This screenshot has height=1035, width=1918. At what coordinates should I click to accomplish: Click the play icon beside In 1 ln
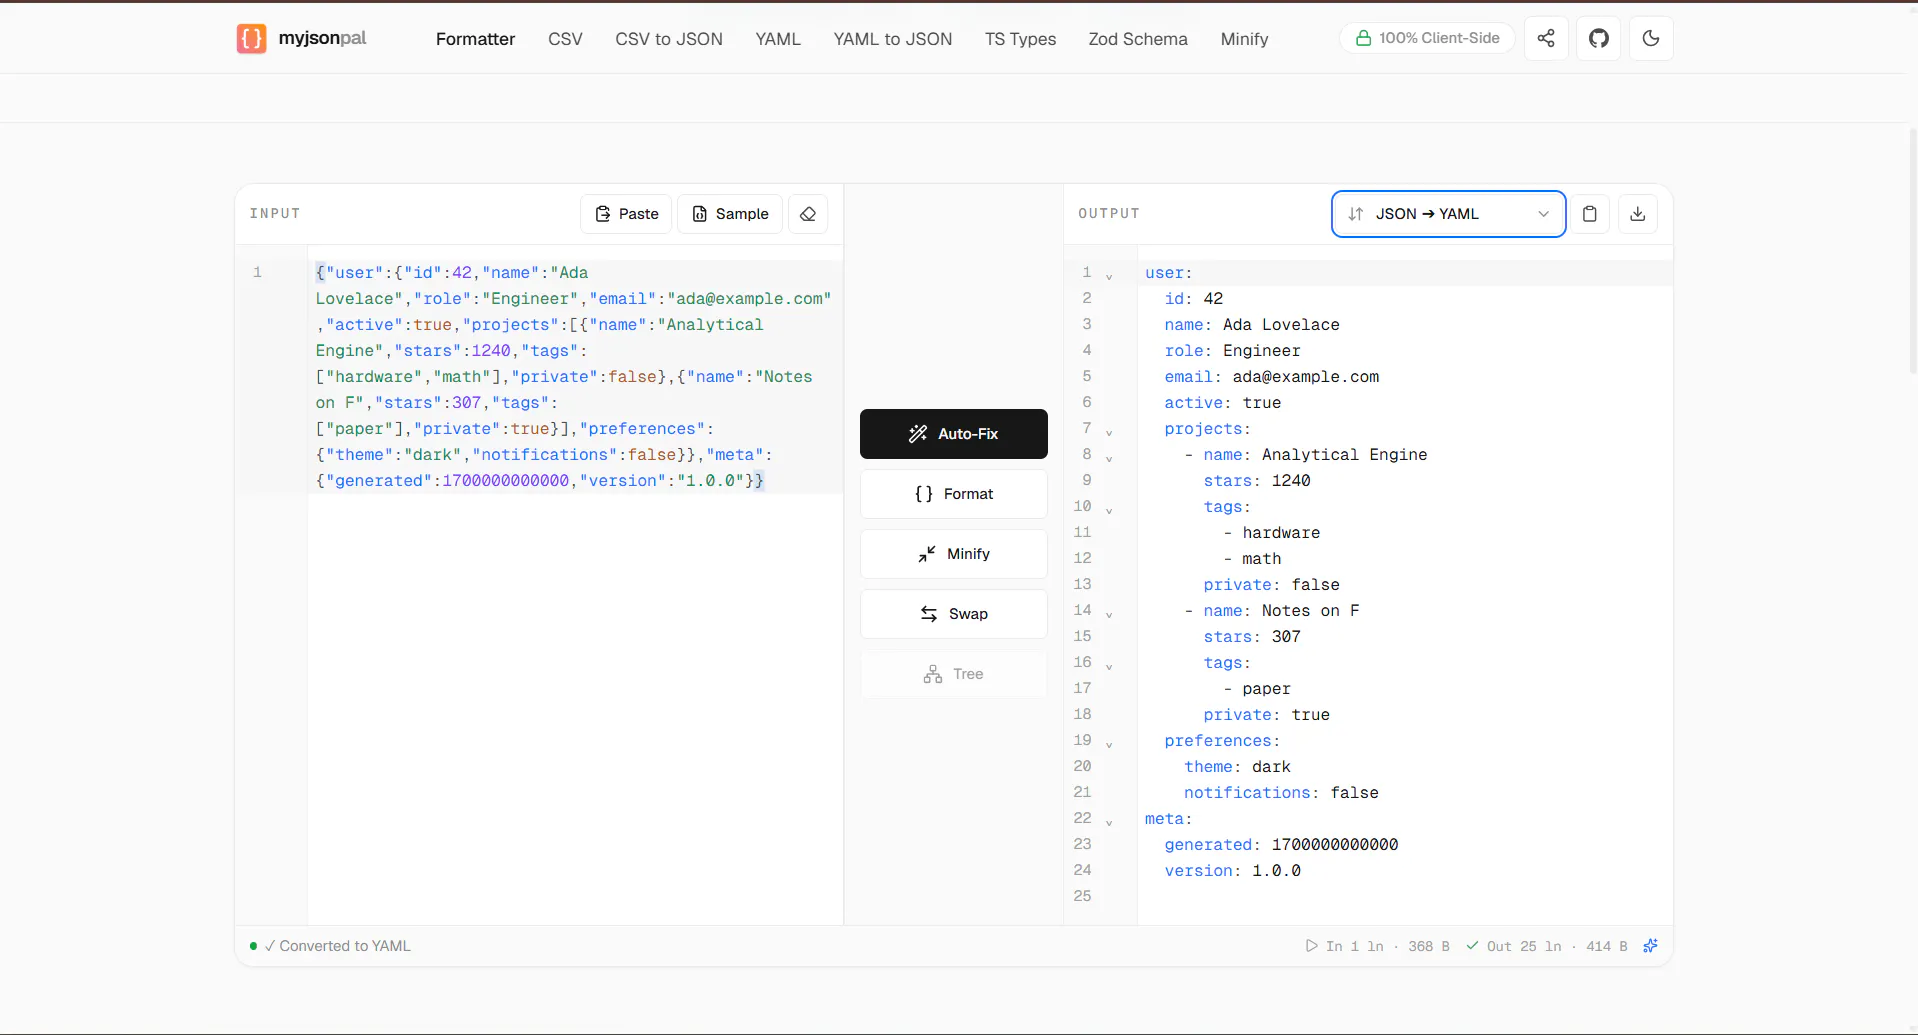tap(1311, 946)
